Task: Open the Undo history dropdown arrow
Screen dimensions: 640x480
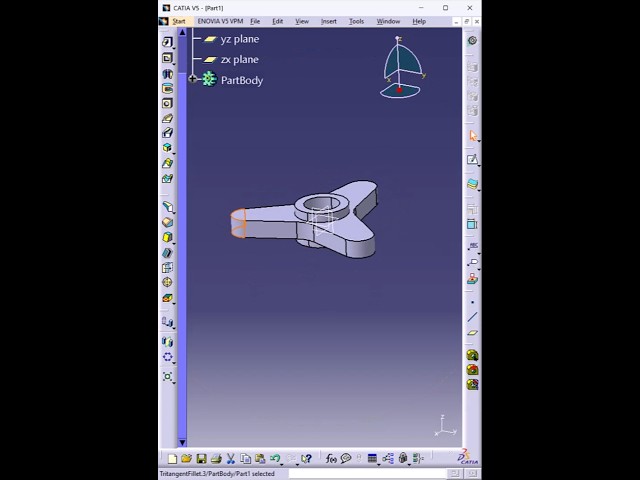Action: [282, 464]
